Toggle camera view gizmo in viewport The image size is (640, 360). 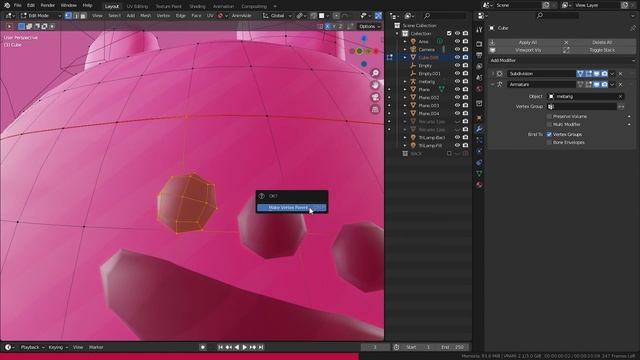[x=375, y=97]
